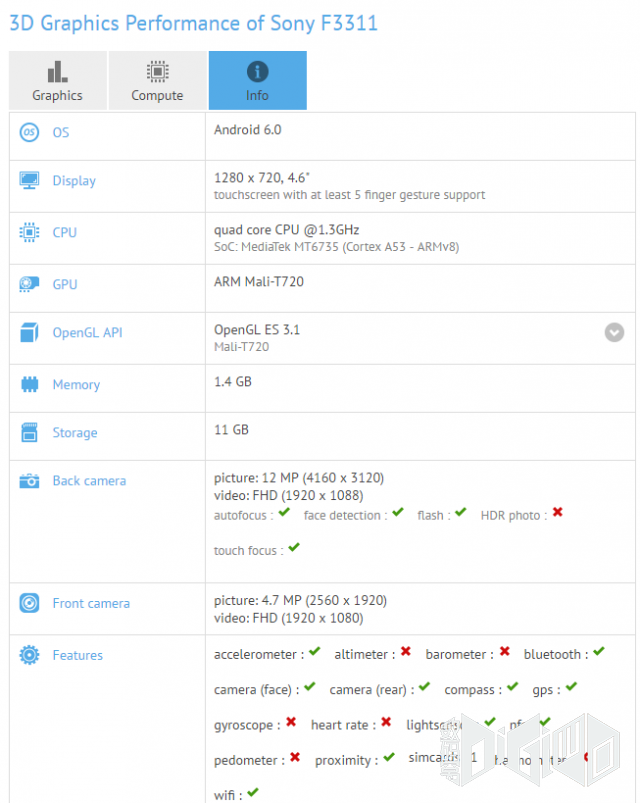Click the barometer red cross mark
Viewport: 640px width, 803px height.
click(x=505, y=651)
